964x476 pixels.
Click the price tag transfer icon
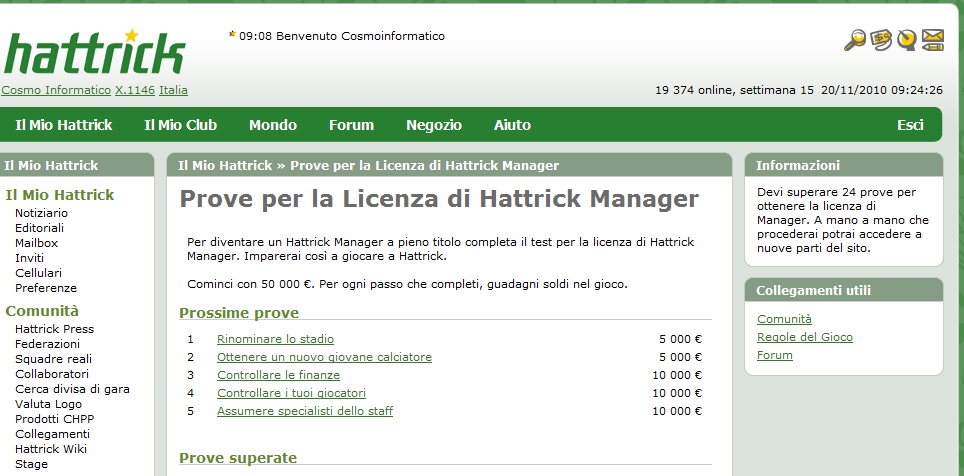pyautogui.click(x=881, y=40)
